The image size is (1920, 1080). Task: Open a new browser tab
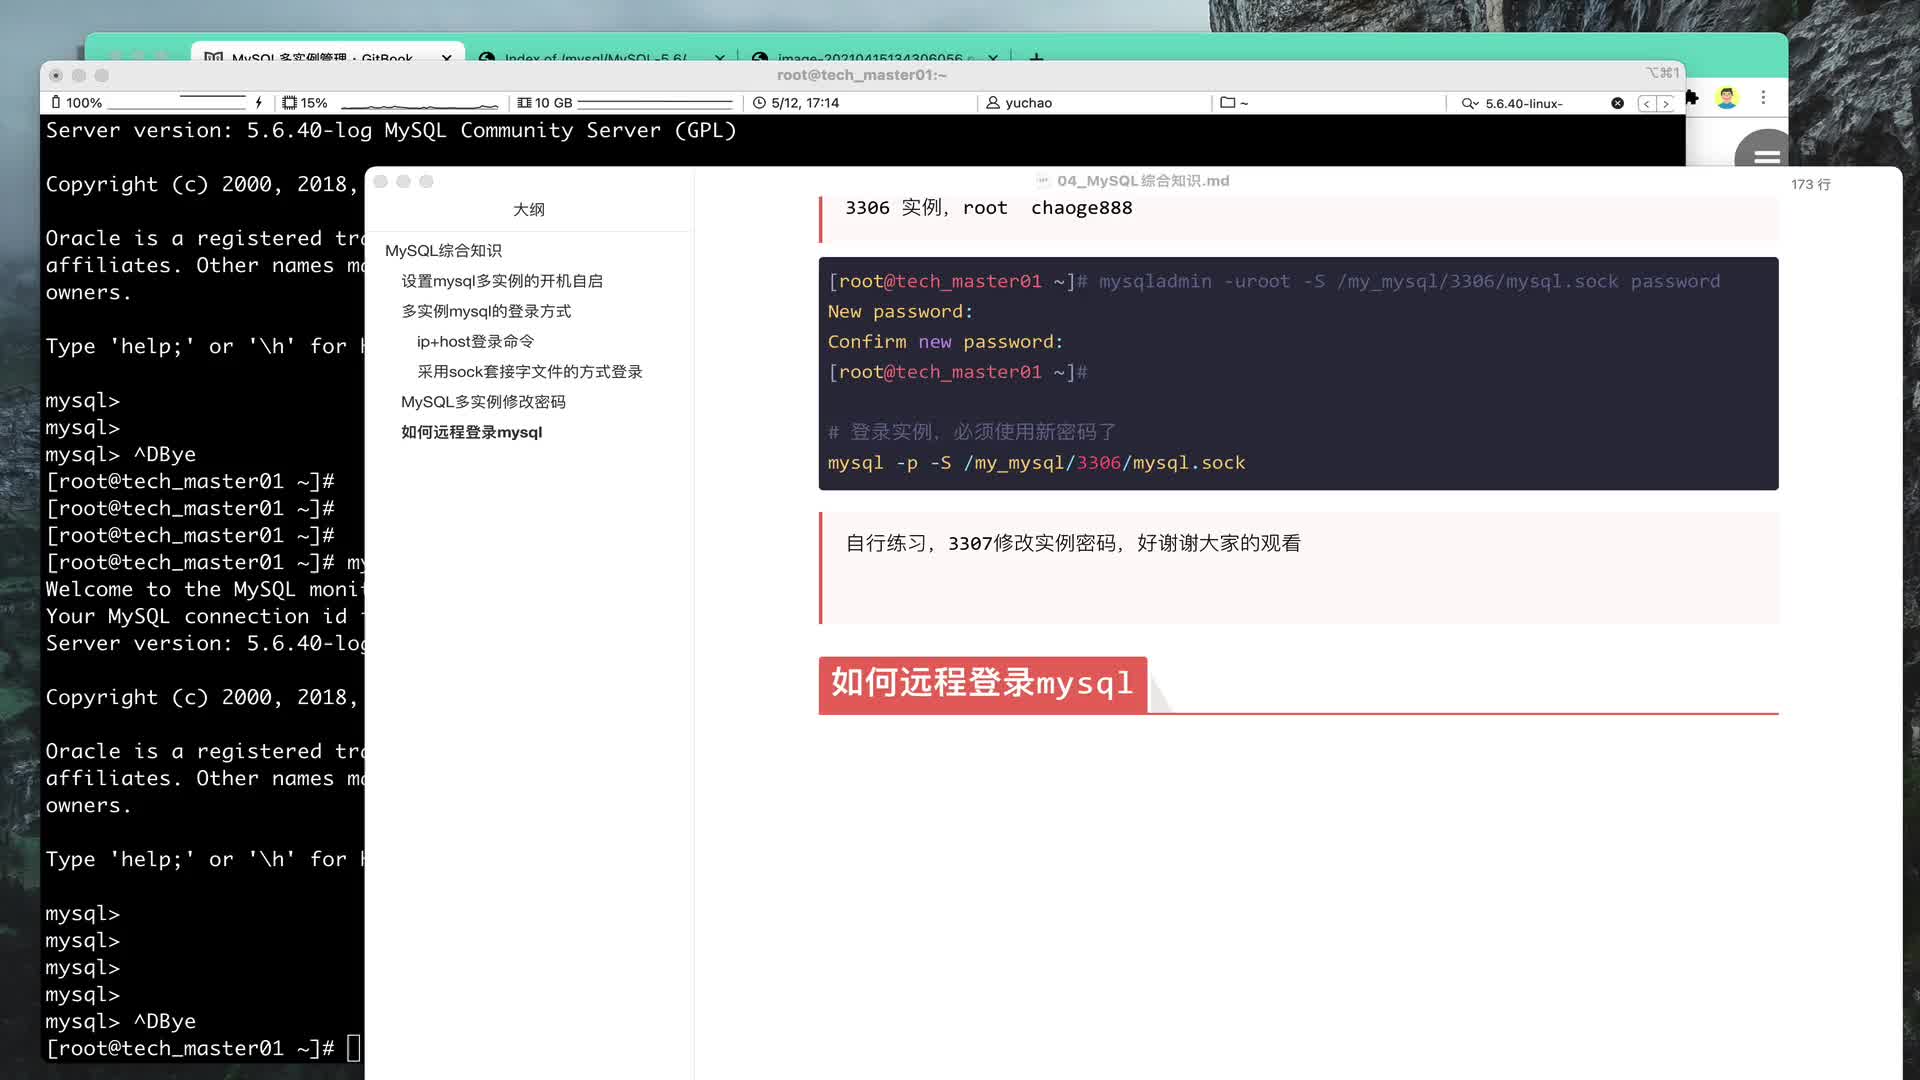point(1036,57)
